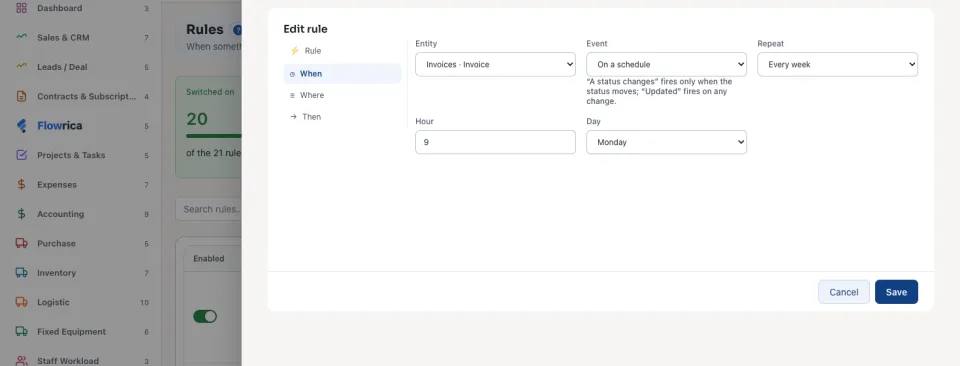Click the Flowrica logo icon
This screenshot has width=960, height=366.
point(21,125)
